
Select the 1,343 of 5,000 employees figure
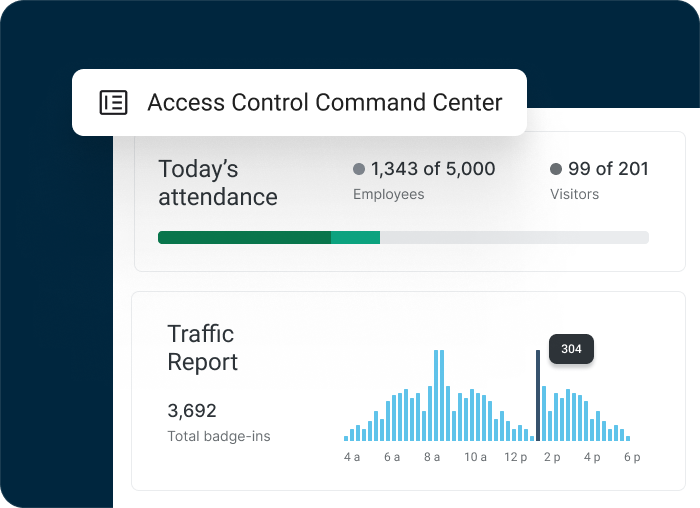tap(433, 169)
